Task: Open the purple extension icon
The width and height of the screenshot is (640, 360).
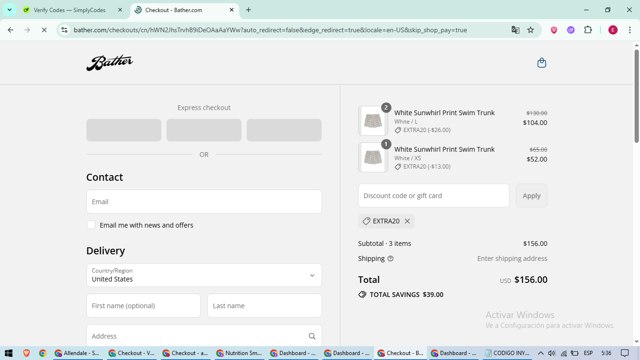Action: 571,30
